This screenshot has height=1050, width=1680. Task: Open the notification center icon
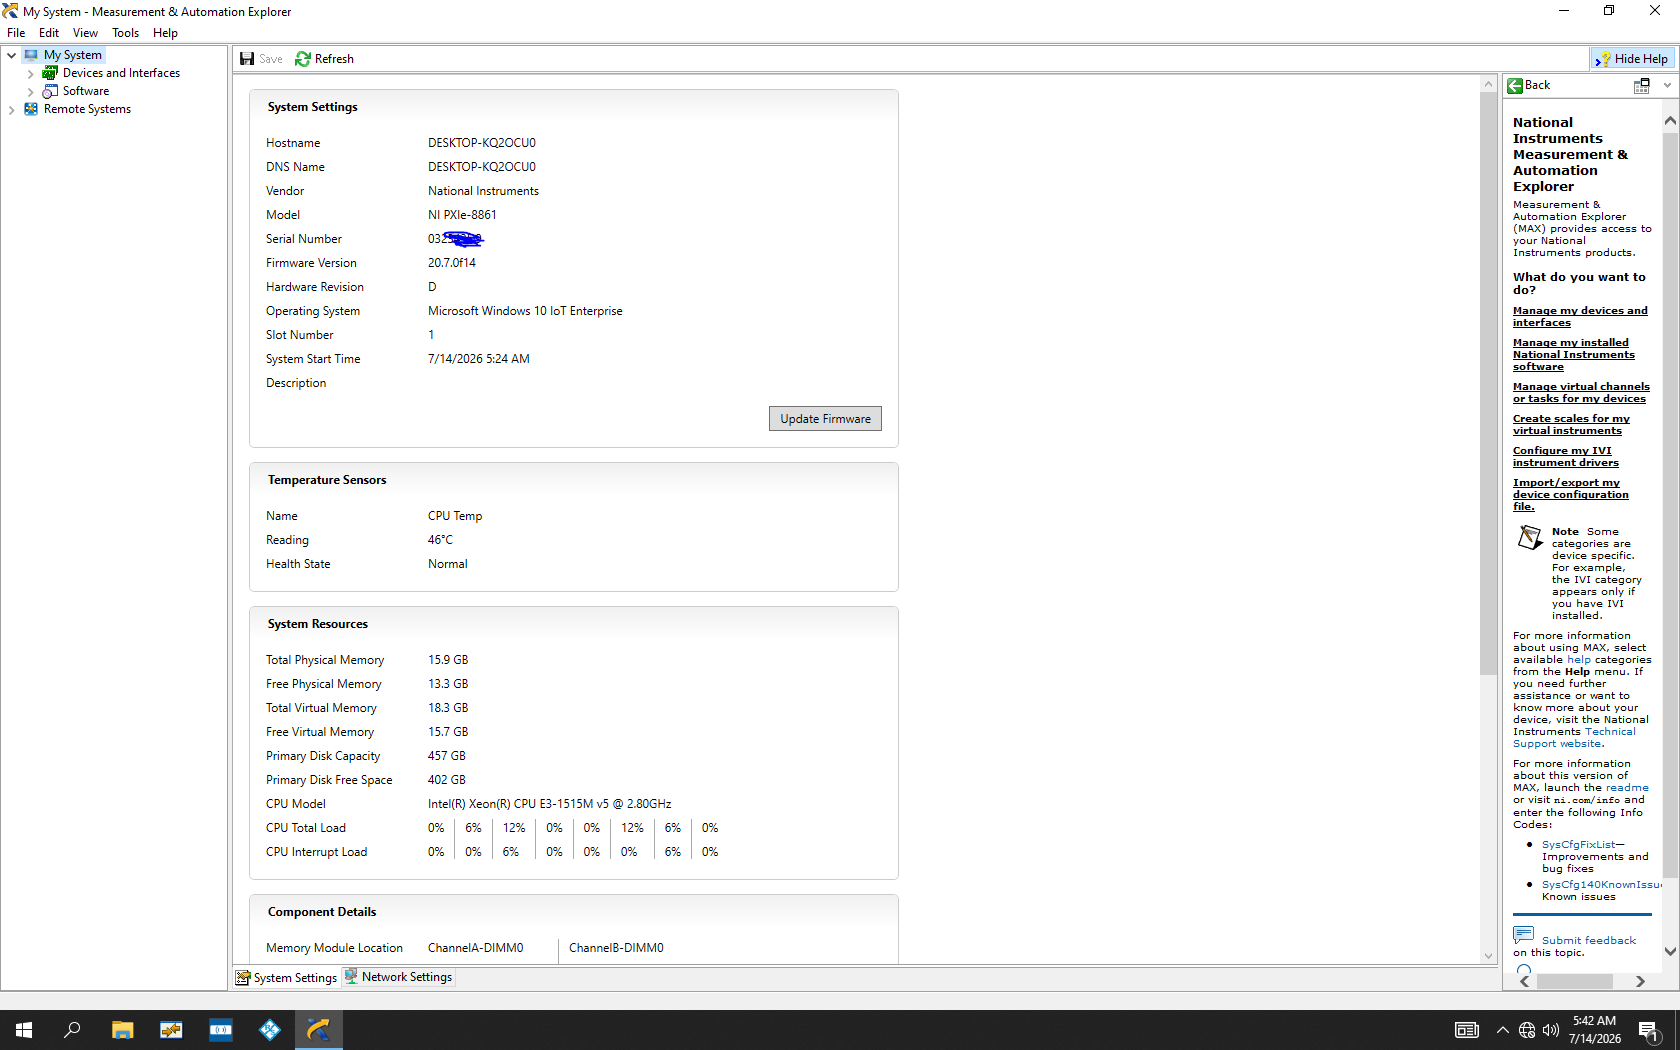click(1649, 1030)
